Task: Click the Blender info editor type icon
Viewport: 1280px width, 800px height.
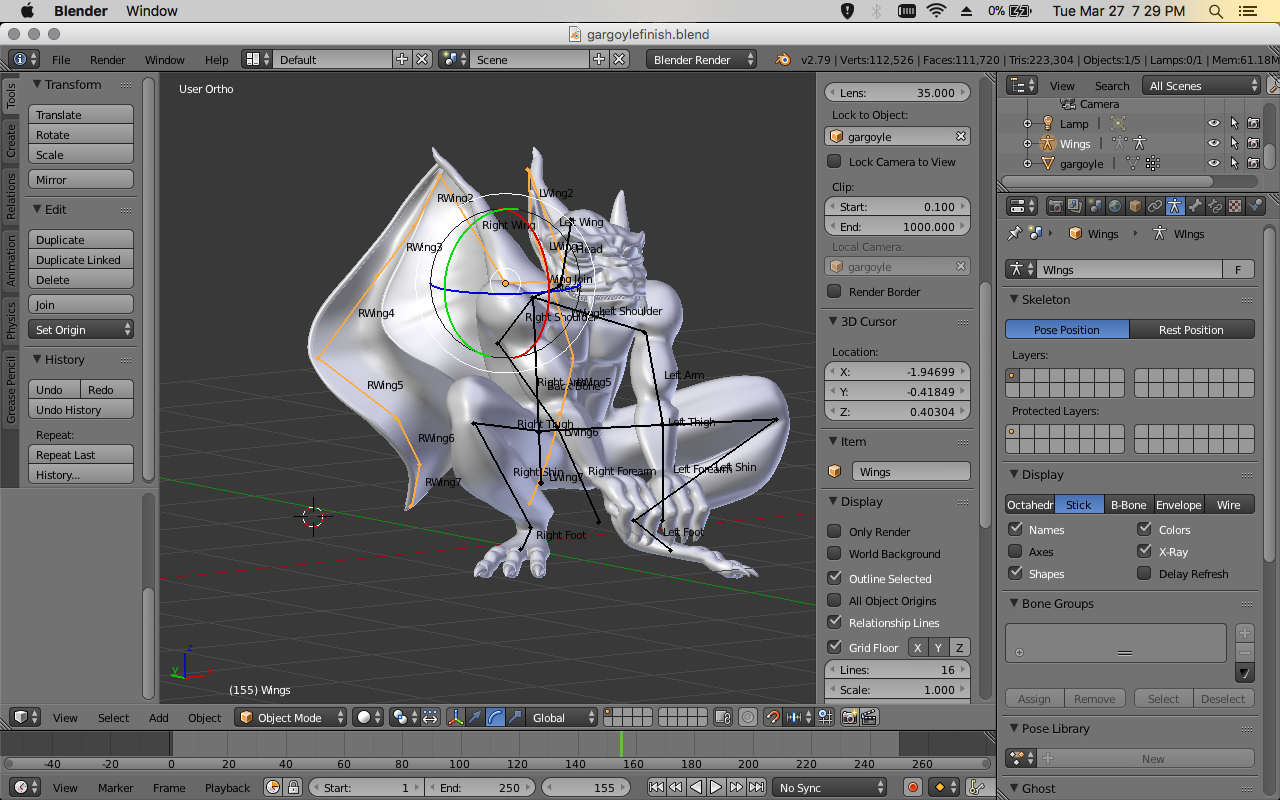Action: (24, 59)
